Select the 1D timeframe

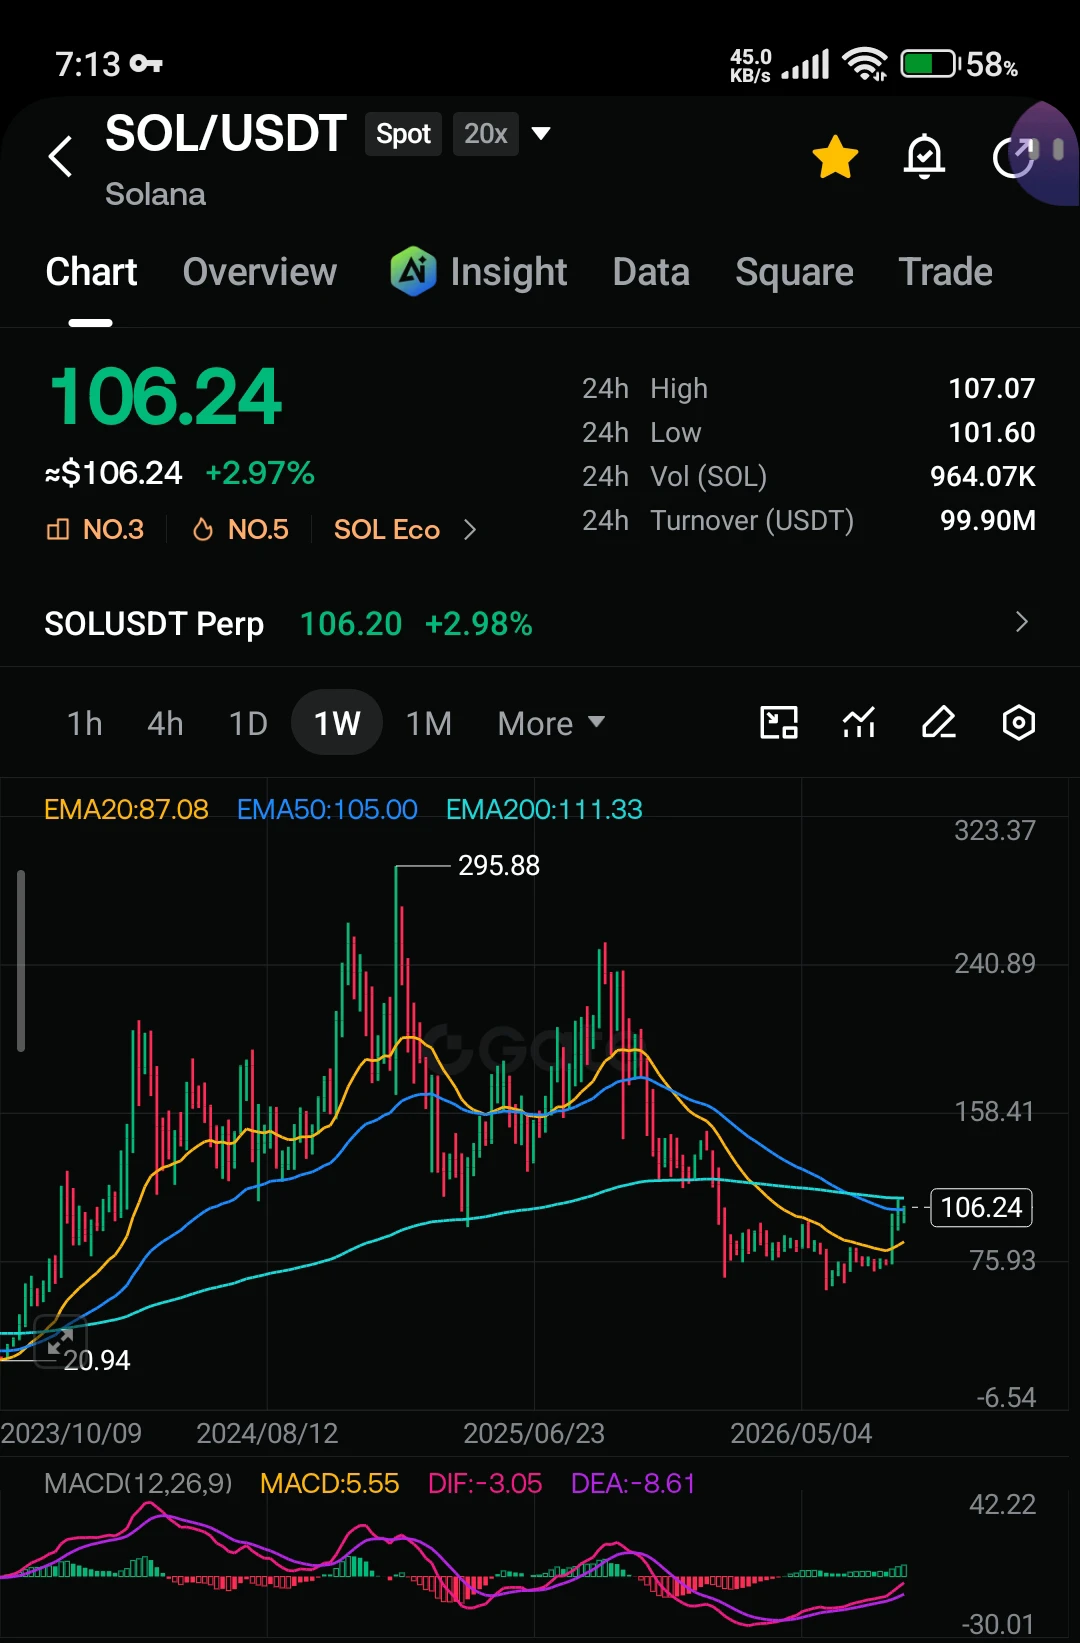coord(248,723)
